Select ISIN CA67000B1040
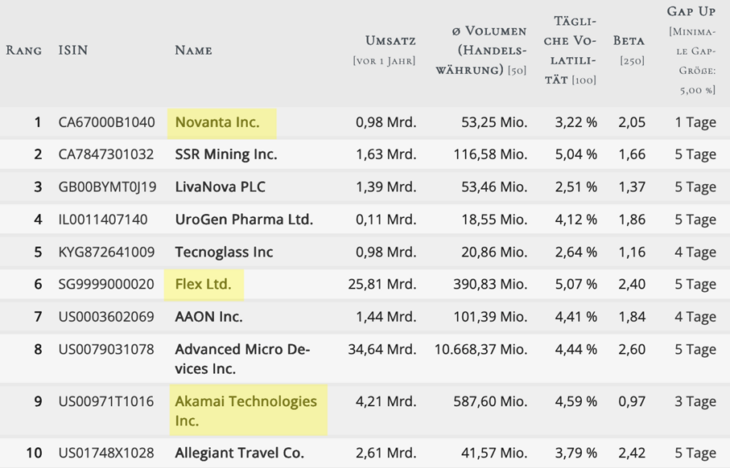 [107, 122]
